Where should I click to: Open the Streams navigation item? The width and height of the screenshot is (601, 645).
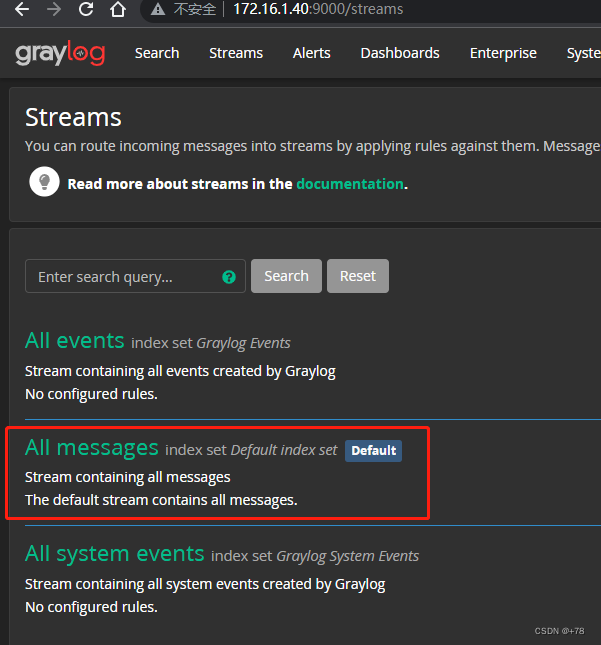(236, 53)
